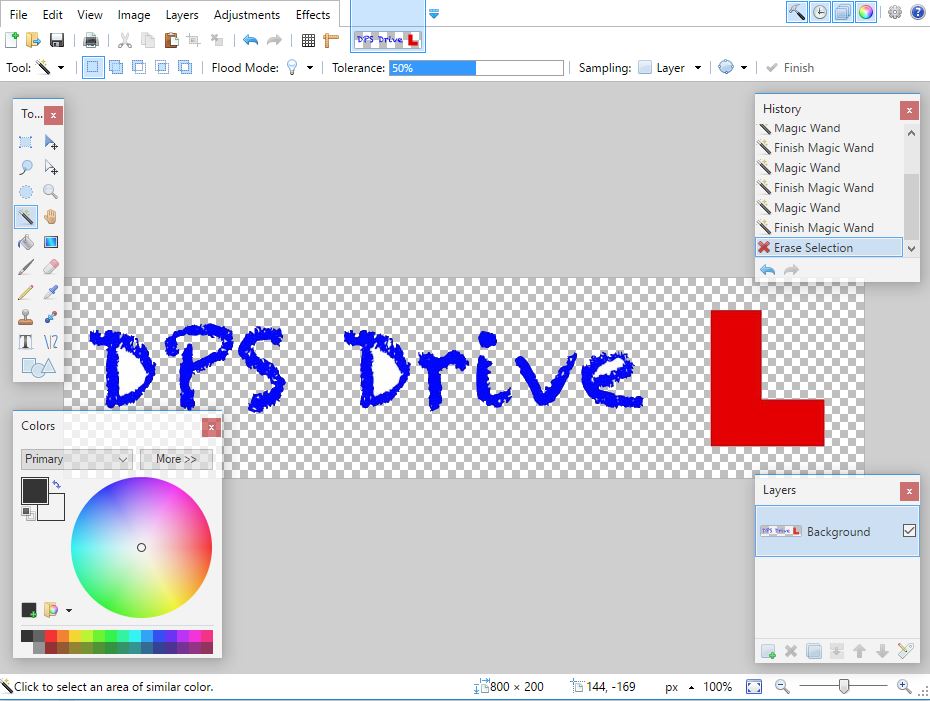The image size is (930, 701).
Task: Toggle the pixel grid button
Action: (308, 41)
